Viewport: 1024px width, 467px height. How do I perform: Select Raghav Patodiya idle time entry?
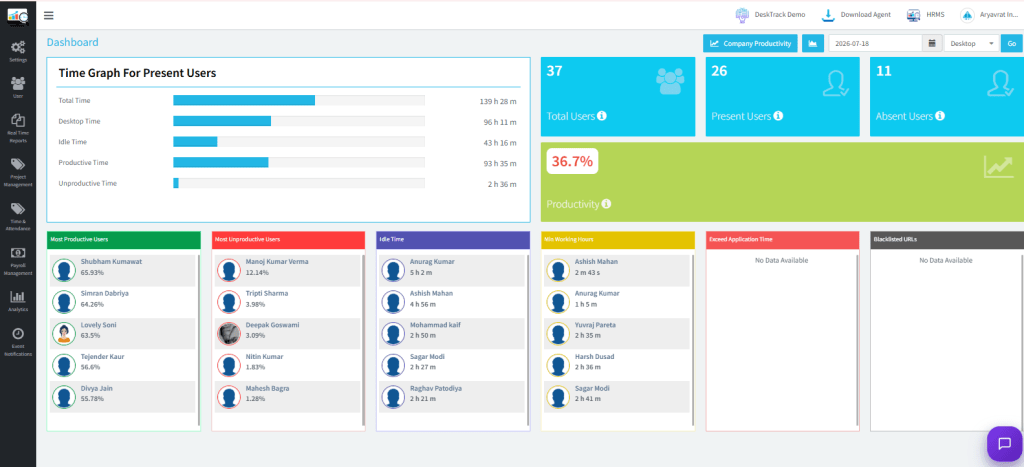(x=451, y=397)
